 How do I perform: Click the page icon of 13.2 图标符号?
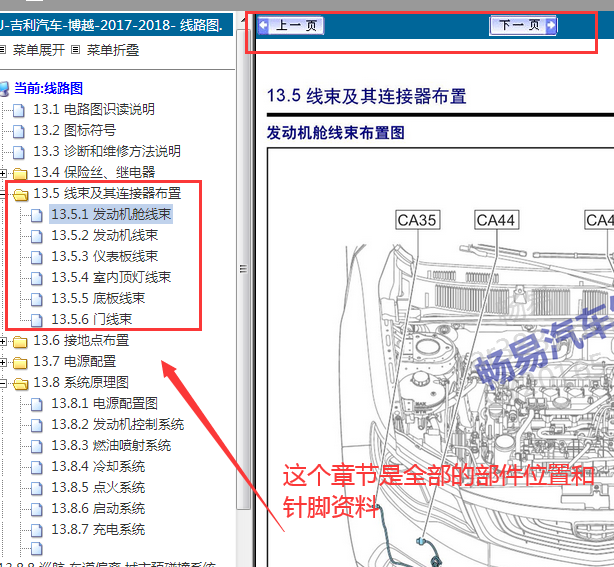(x=18, y=131)
